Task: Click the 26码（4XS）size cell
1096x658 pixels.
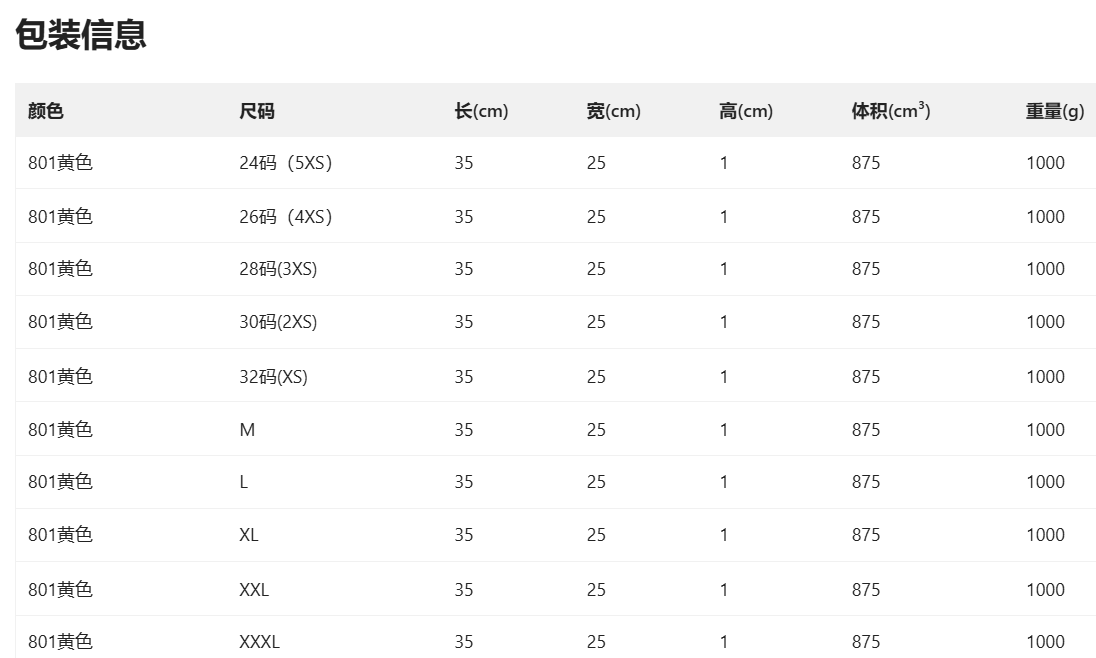Action: (285, 217)
